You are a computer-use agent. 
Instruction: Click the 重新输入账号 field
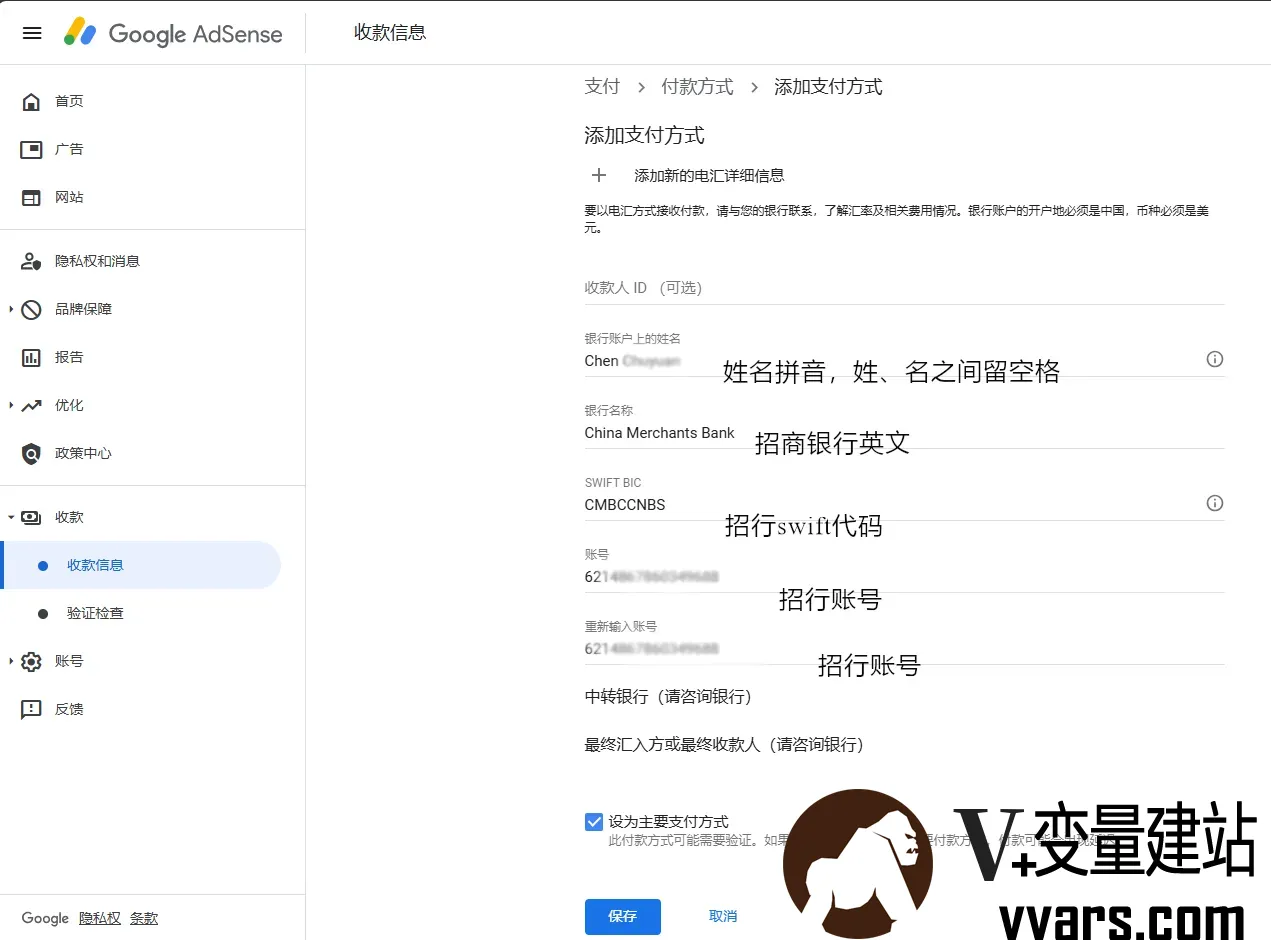[x=905, y=642]
